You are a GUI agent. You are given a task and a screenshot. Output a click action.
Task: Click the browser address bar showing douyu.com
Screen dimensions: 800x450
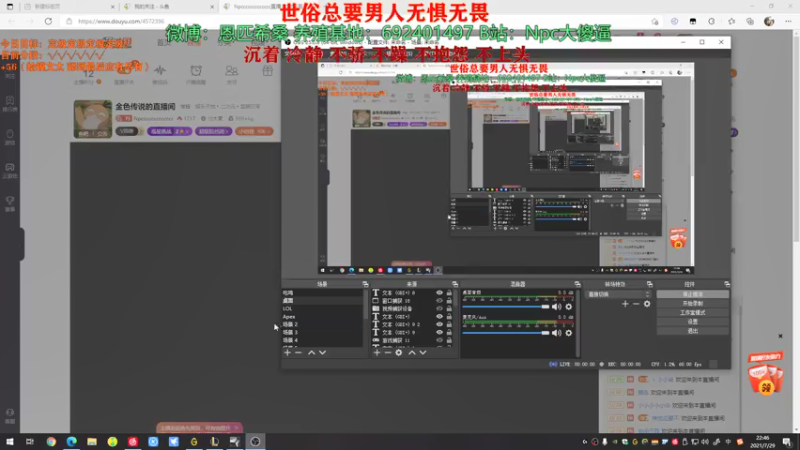pyautogui.click(x=357, y=21)
